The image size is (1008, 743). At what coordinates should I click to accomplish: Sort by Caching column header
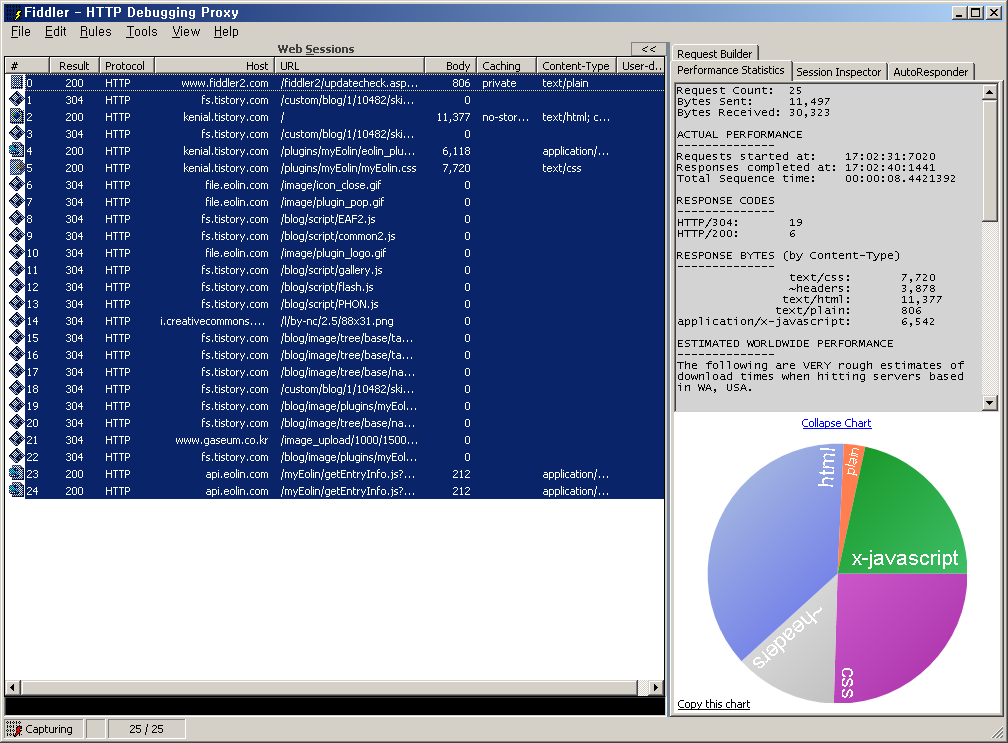pyautogui.click(x=507, y=66)
